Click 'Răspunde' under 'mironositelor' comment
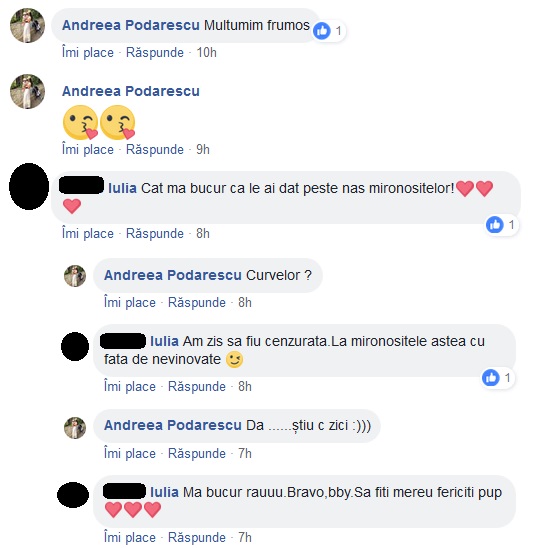This screenshot has width=558, height=548. pos(155,234)
